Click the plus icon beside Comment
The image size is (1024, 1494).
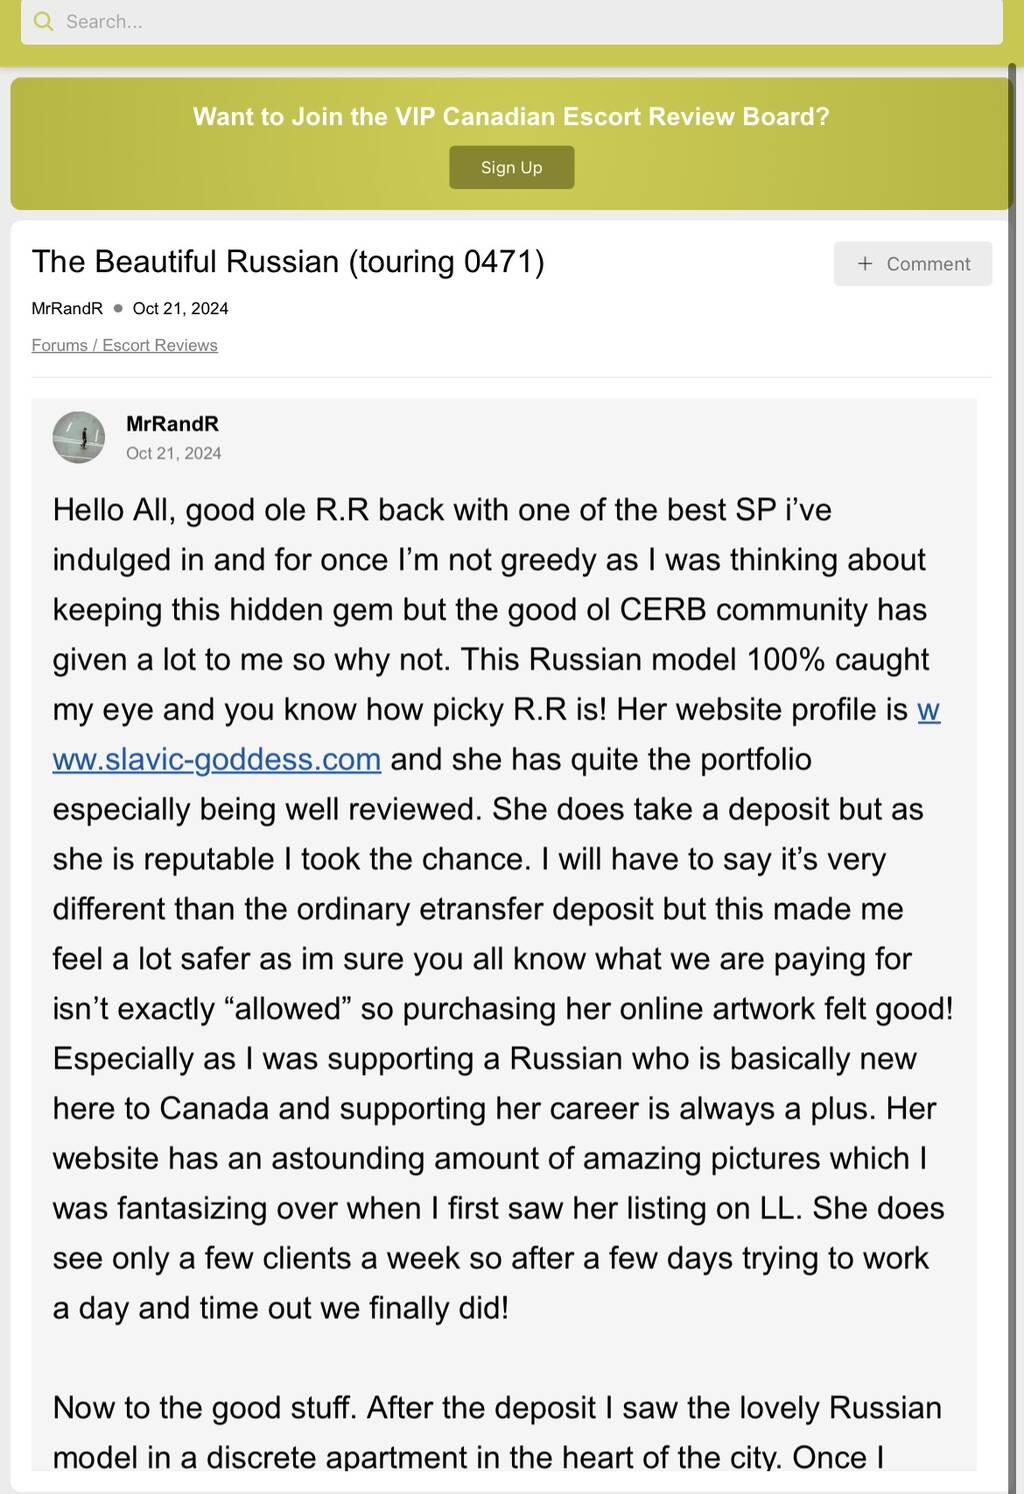(x=865, y=264)
